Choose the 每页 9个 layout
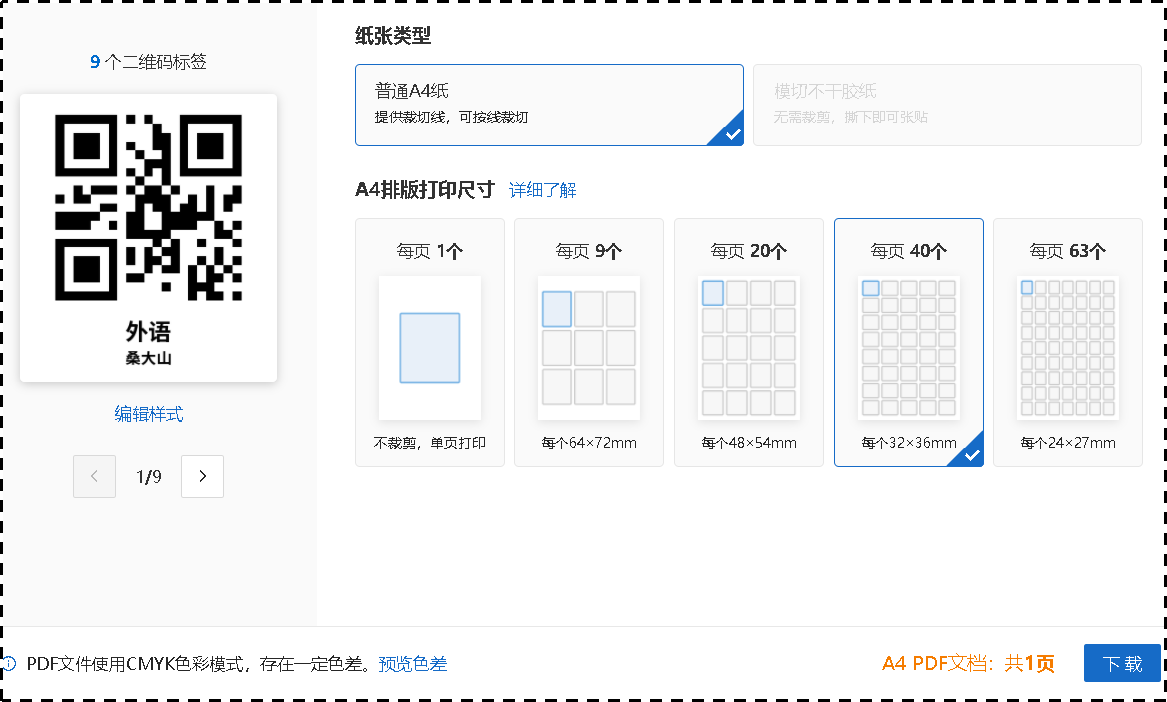Screen dimensions: 1167x702 [589, 342]
